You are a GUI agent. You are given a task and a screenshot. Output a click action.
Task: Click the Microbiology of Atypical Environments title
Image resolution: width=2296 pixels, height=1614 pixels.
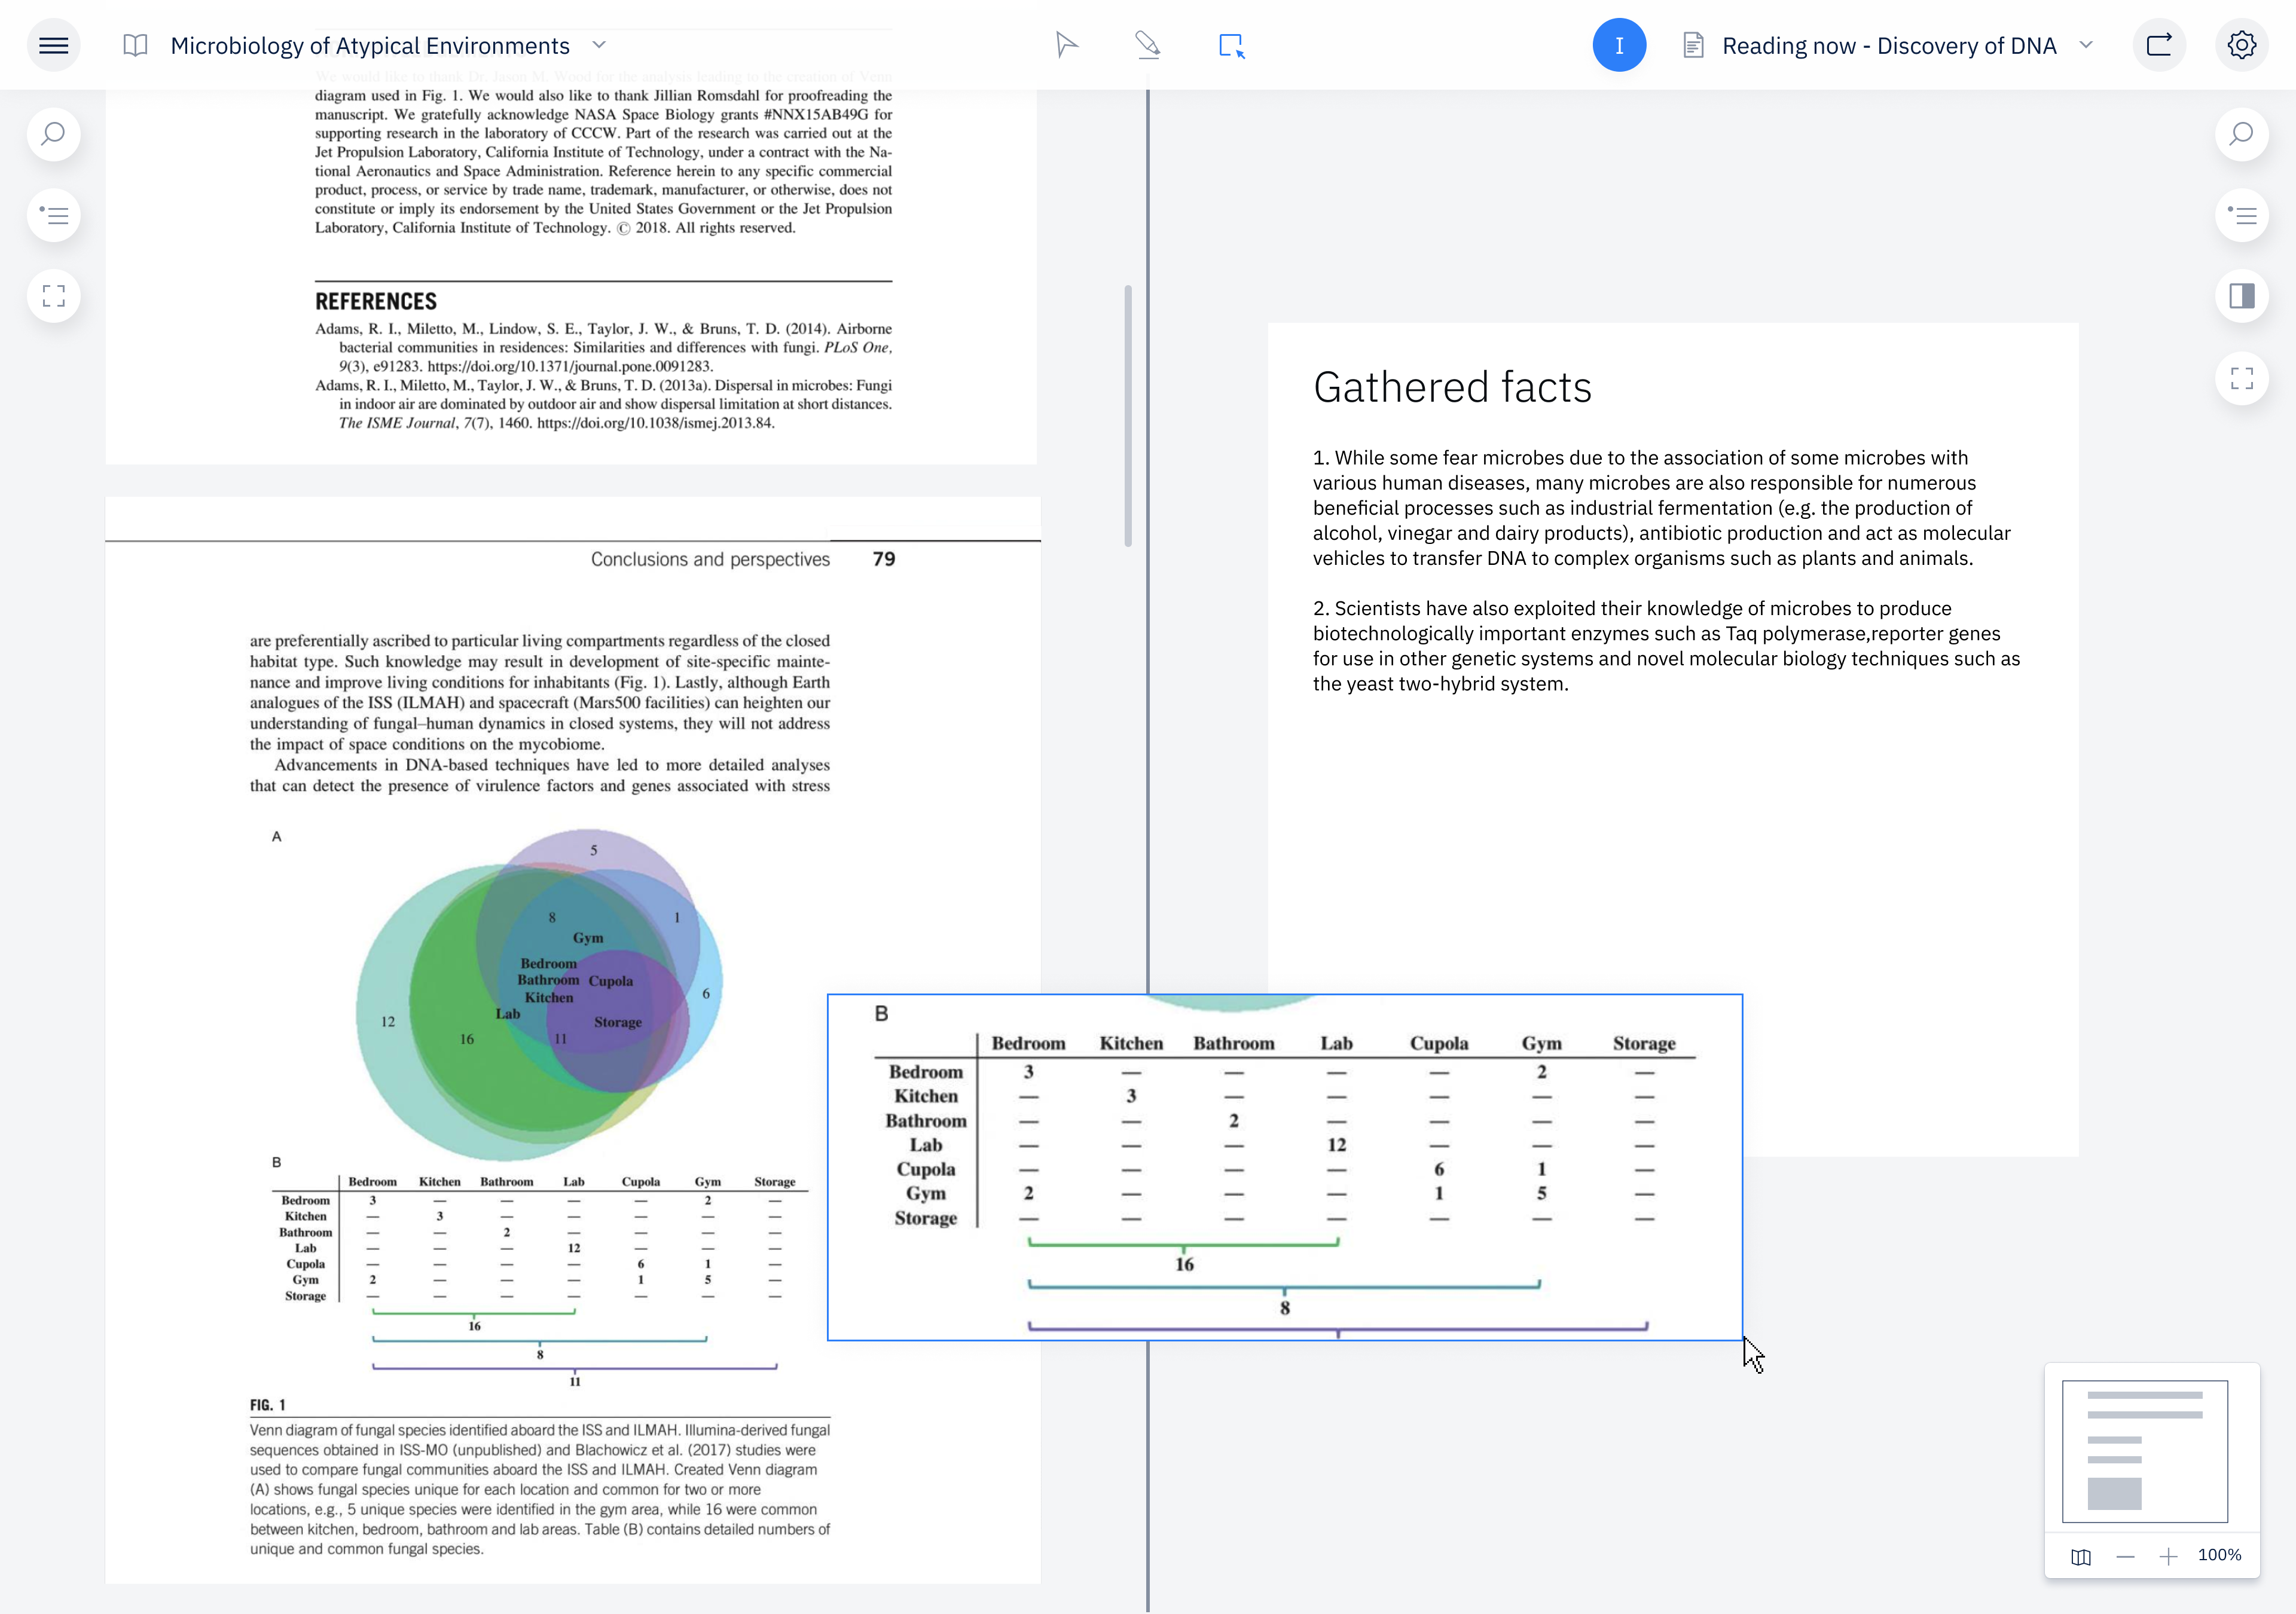370,45
